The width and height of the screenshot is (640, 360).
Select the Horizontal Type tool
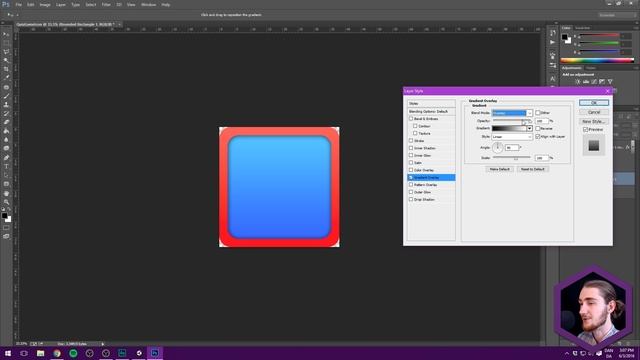click(6, 167)
